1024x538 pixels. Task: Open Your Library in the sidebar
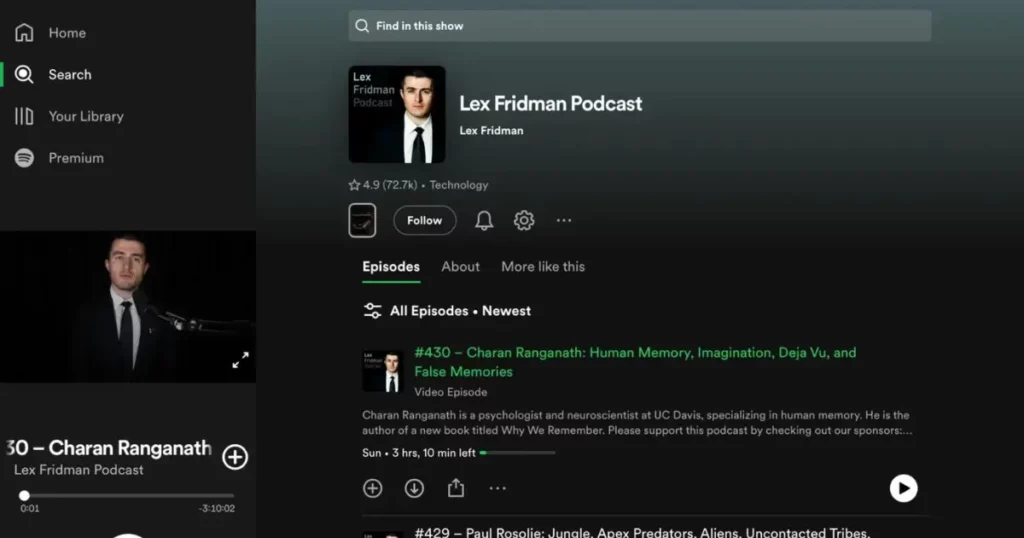[69, 116]
